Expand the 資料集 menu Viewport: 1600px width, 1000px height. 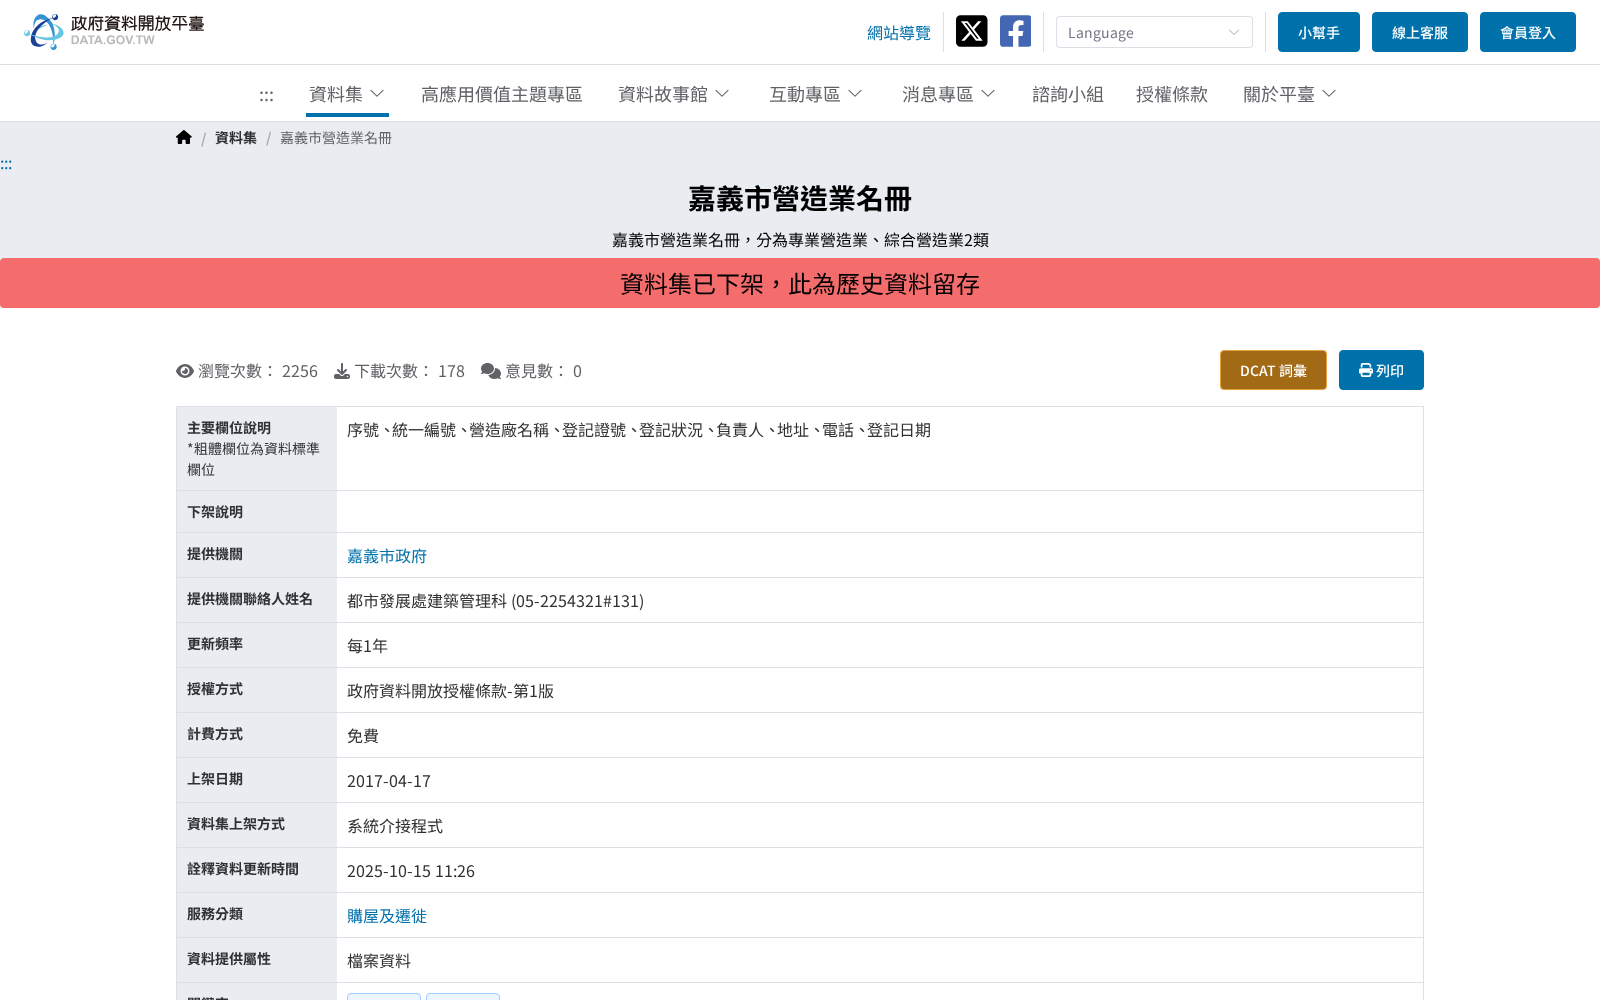click(347, 94)
